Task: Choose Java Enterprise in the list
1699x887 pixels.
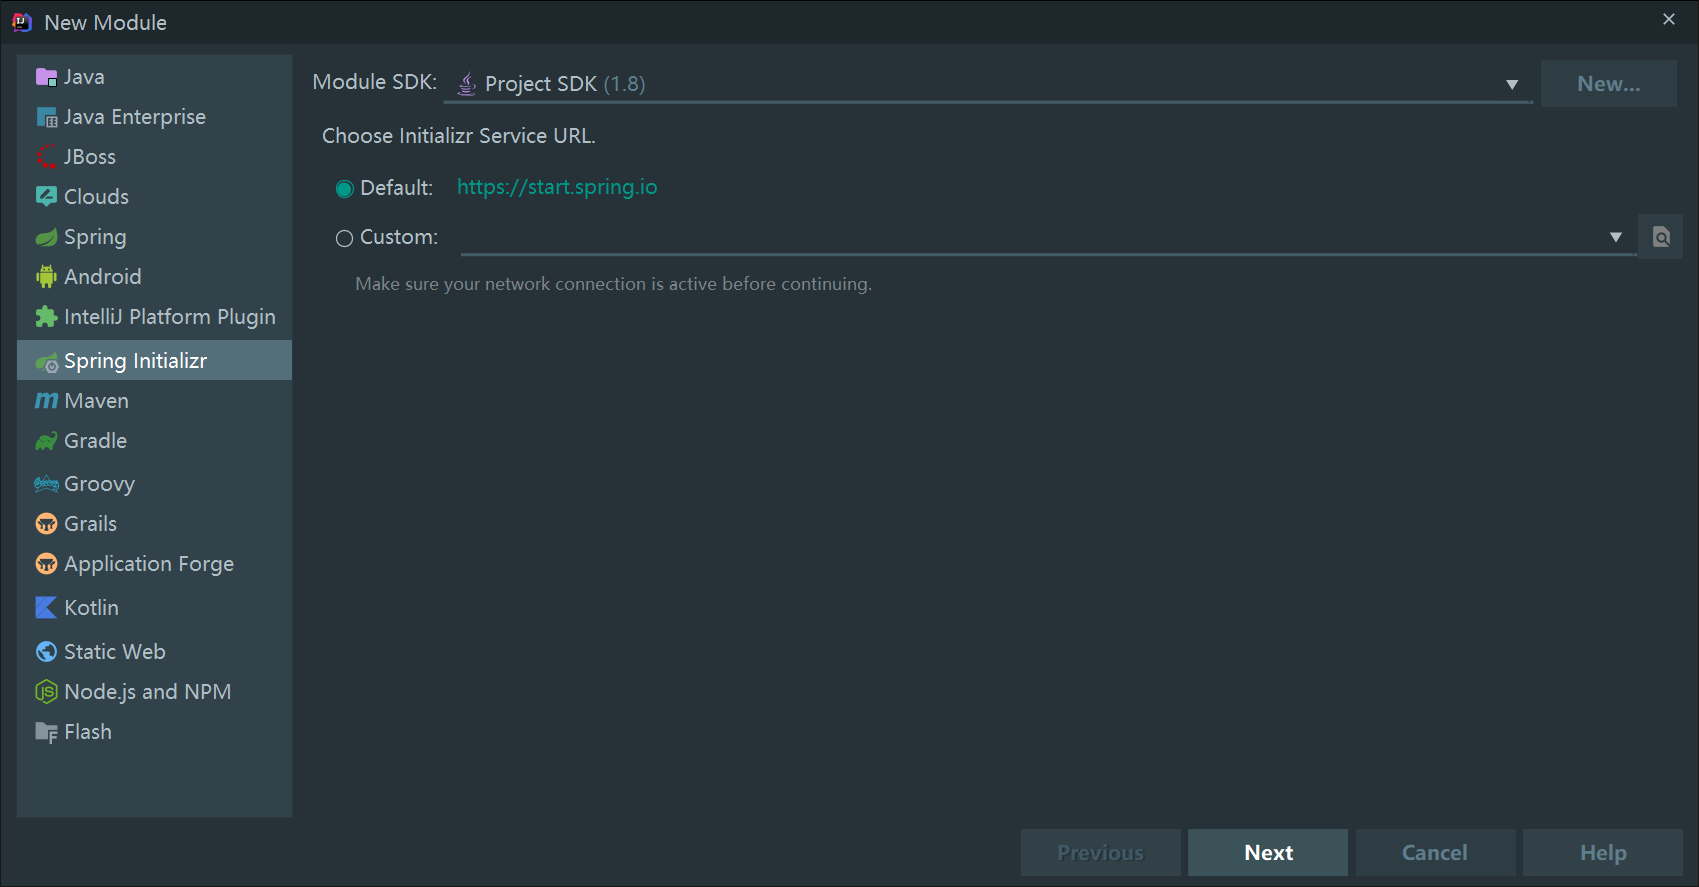Action: coord(134,117)
